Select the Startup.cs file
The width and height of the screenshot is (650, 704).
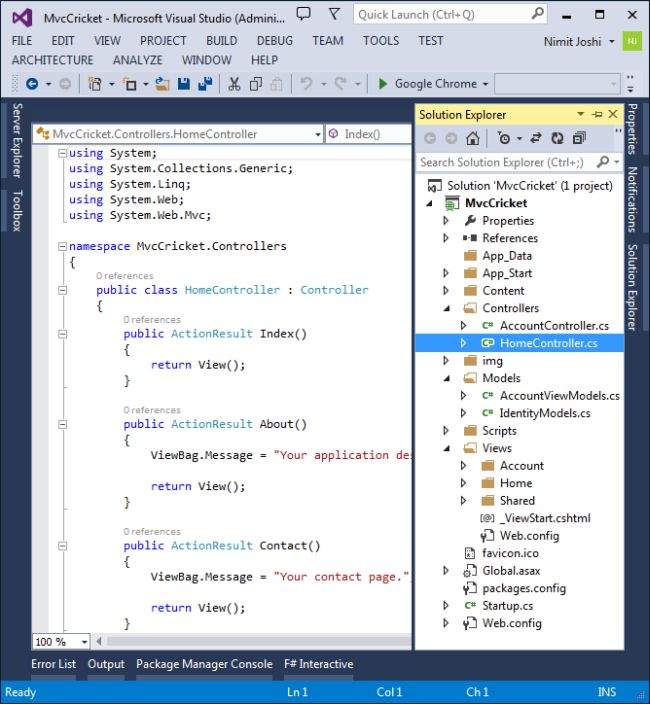click(508, 606)
